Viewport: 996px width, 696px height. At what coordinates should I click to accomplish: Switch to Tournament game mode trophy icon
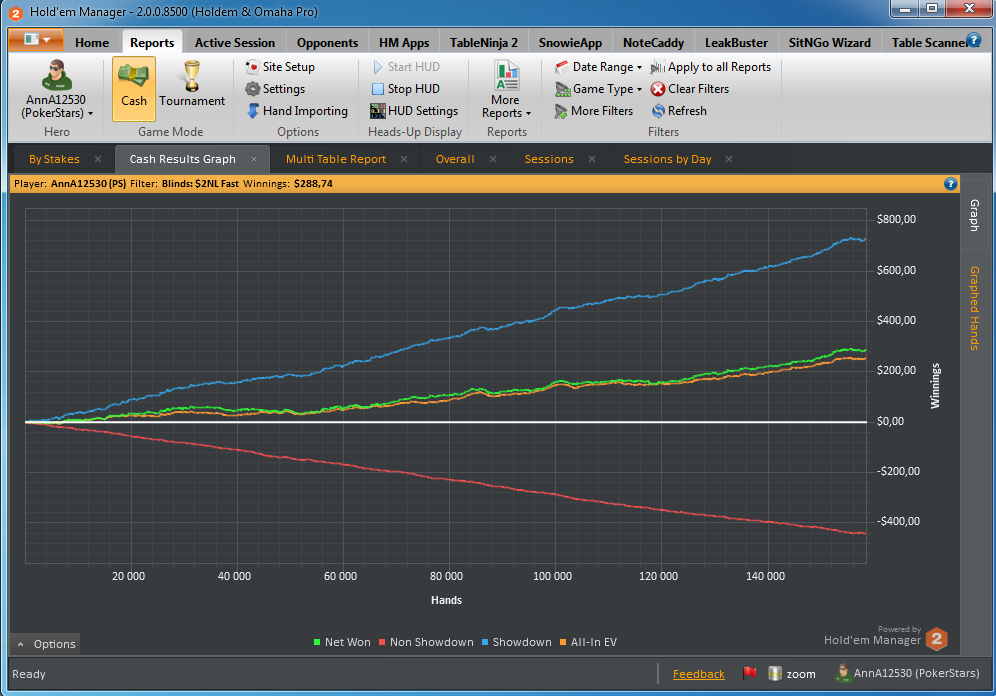[x=192, y=76]
